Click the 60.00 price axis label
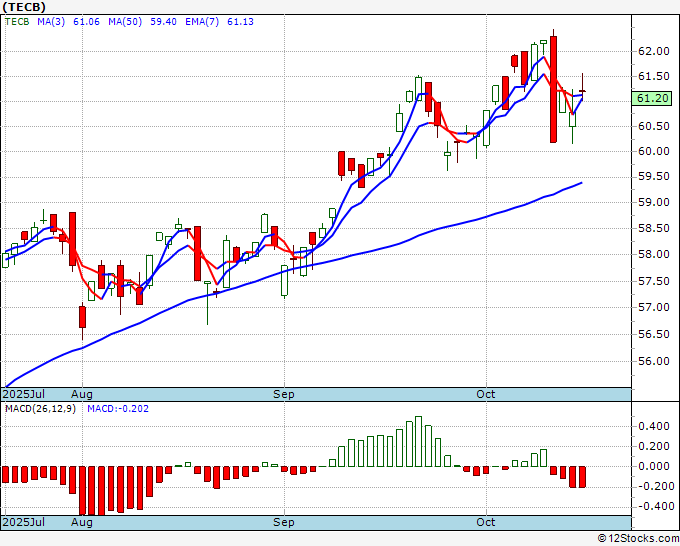The width and height of the screenshot is (680, 546). pyautogui.click(x=654, y=151)
